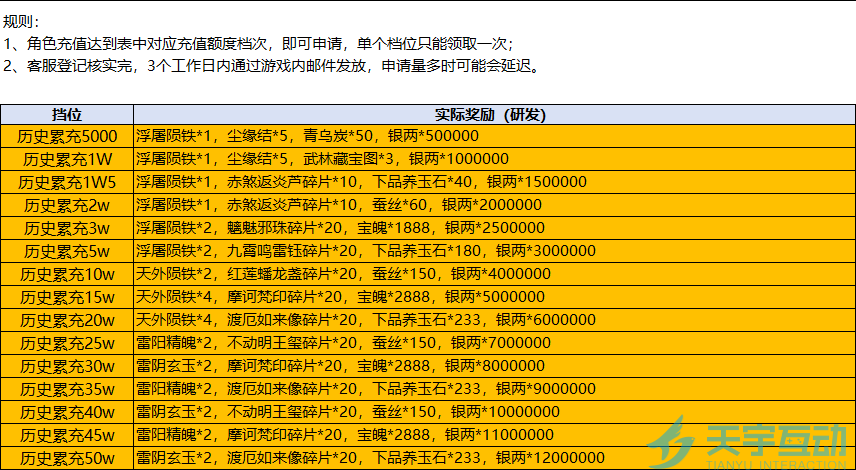Click the 历史累充5000 tier cell

67,136
